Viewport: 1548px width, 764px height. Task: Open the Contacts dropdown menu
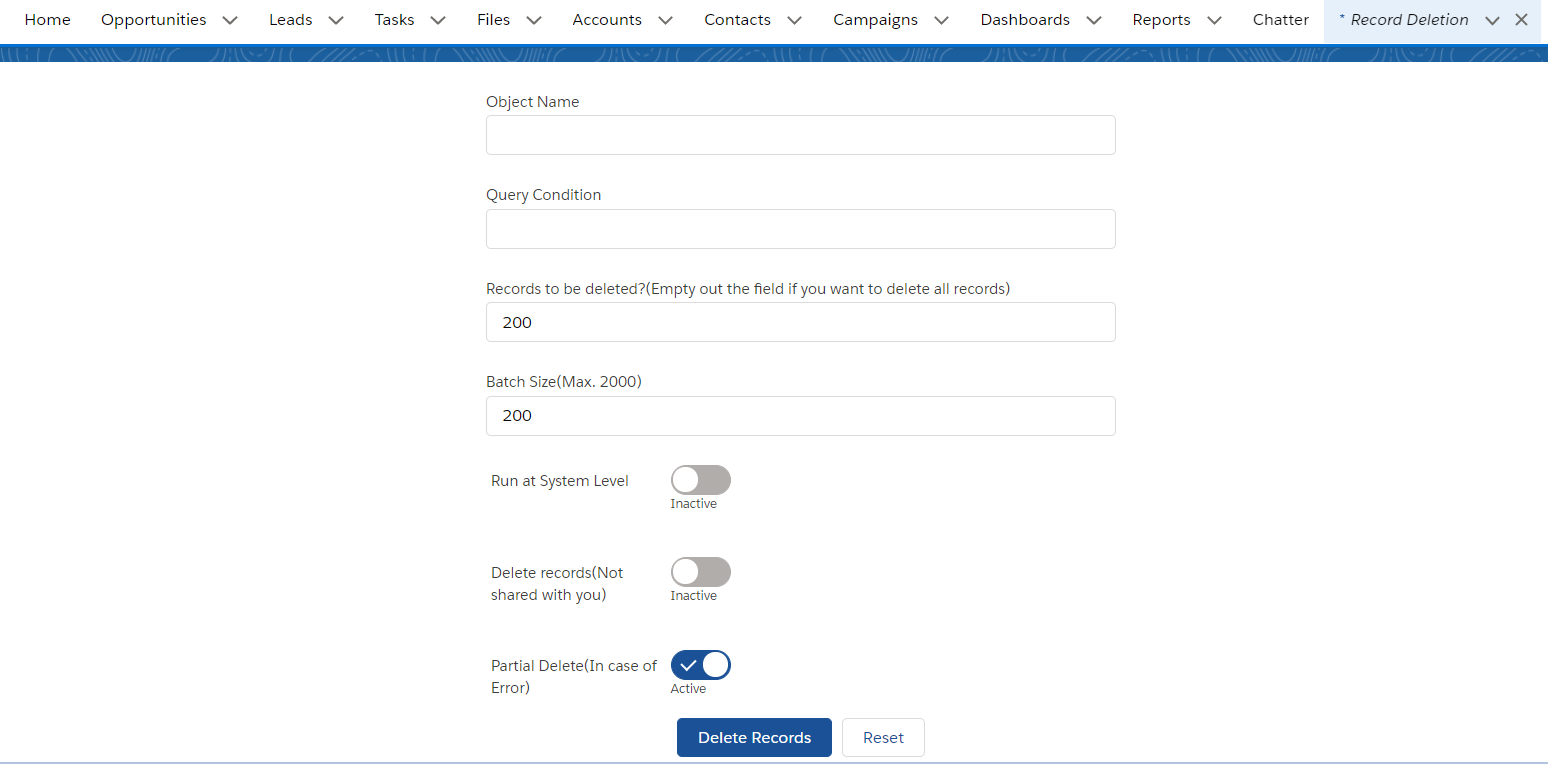click(794, 19)
